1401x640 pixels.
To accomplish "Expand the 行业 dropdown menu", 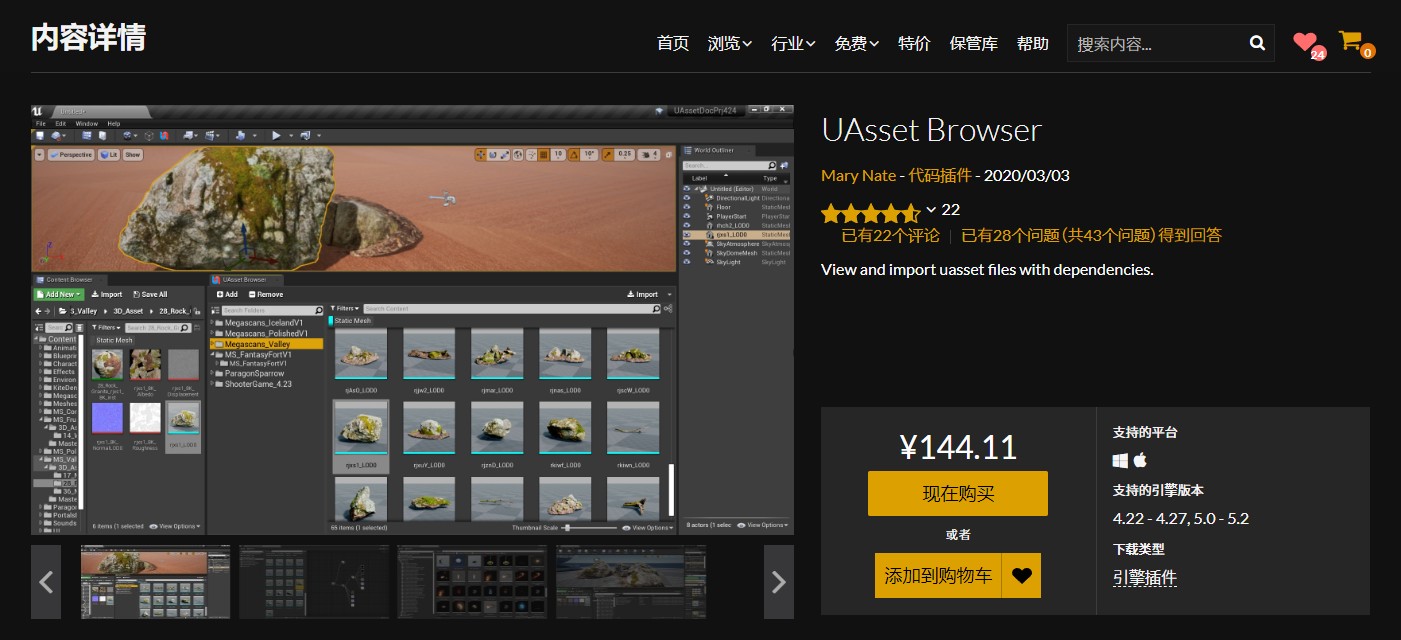I will coord(793,43).
